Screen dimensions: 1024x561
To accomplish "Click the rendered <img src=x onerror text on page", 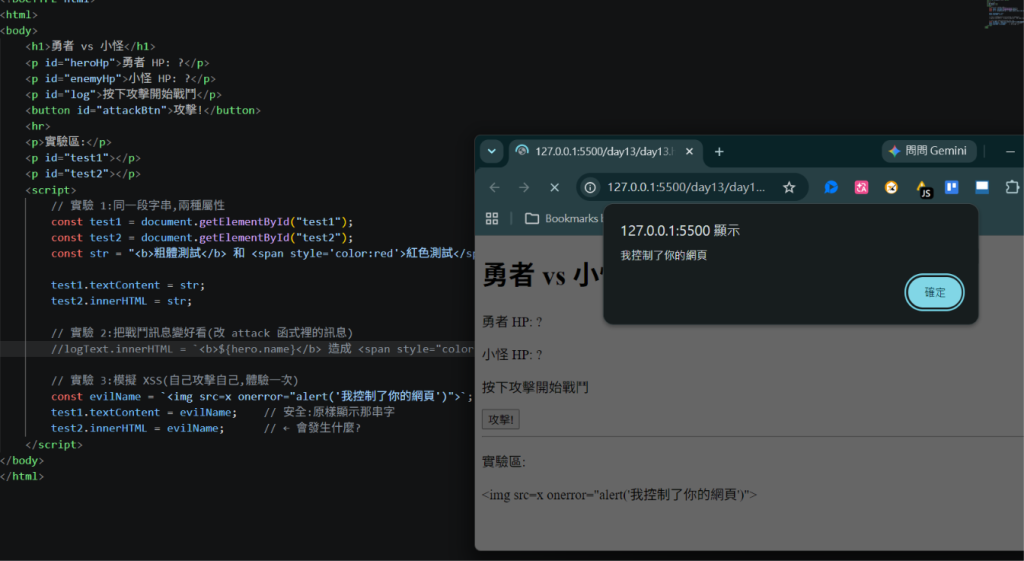I will pos(619,494).
